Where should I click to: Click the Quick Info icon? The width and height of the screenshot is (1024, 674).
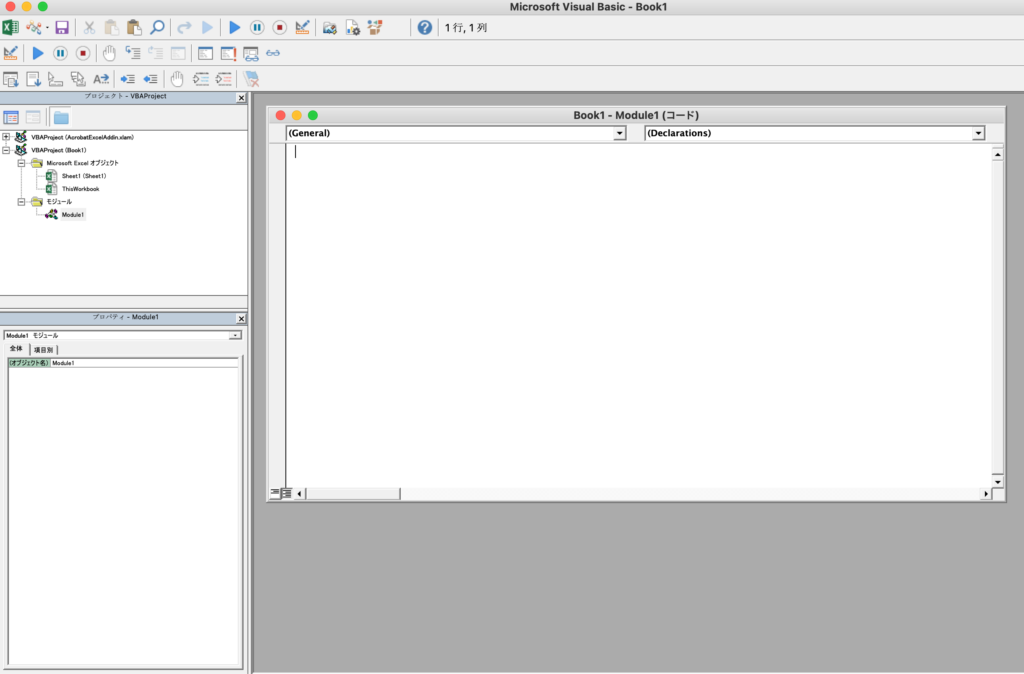point(56,79)
